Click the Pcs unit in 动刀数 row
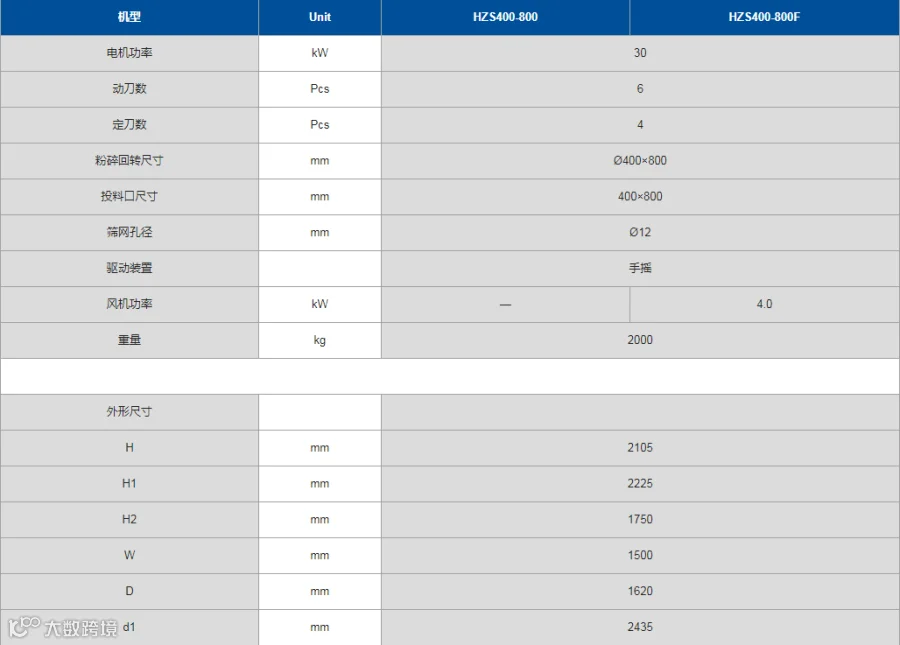Viewport: 900px width, 645px height. [x=320, y=88]
